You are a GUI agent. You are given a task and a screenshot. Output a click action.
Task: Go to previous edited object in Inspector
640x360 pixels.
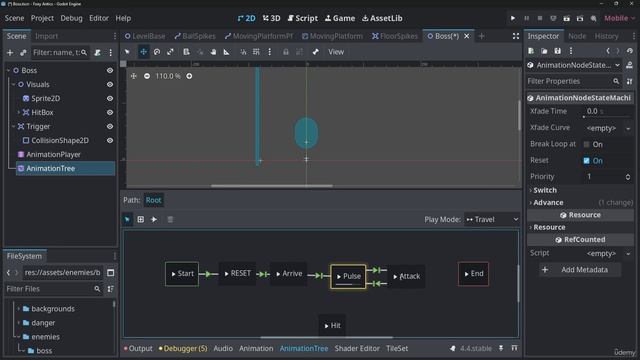coord(608,51)
